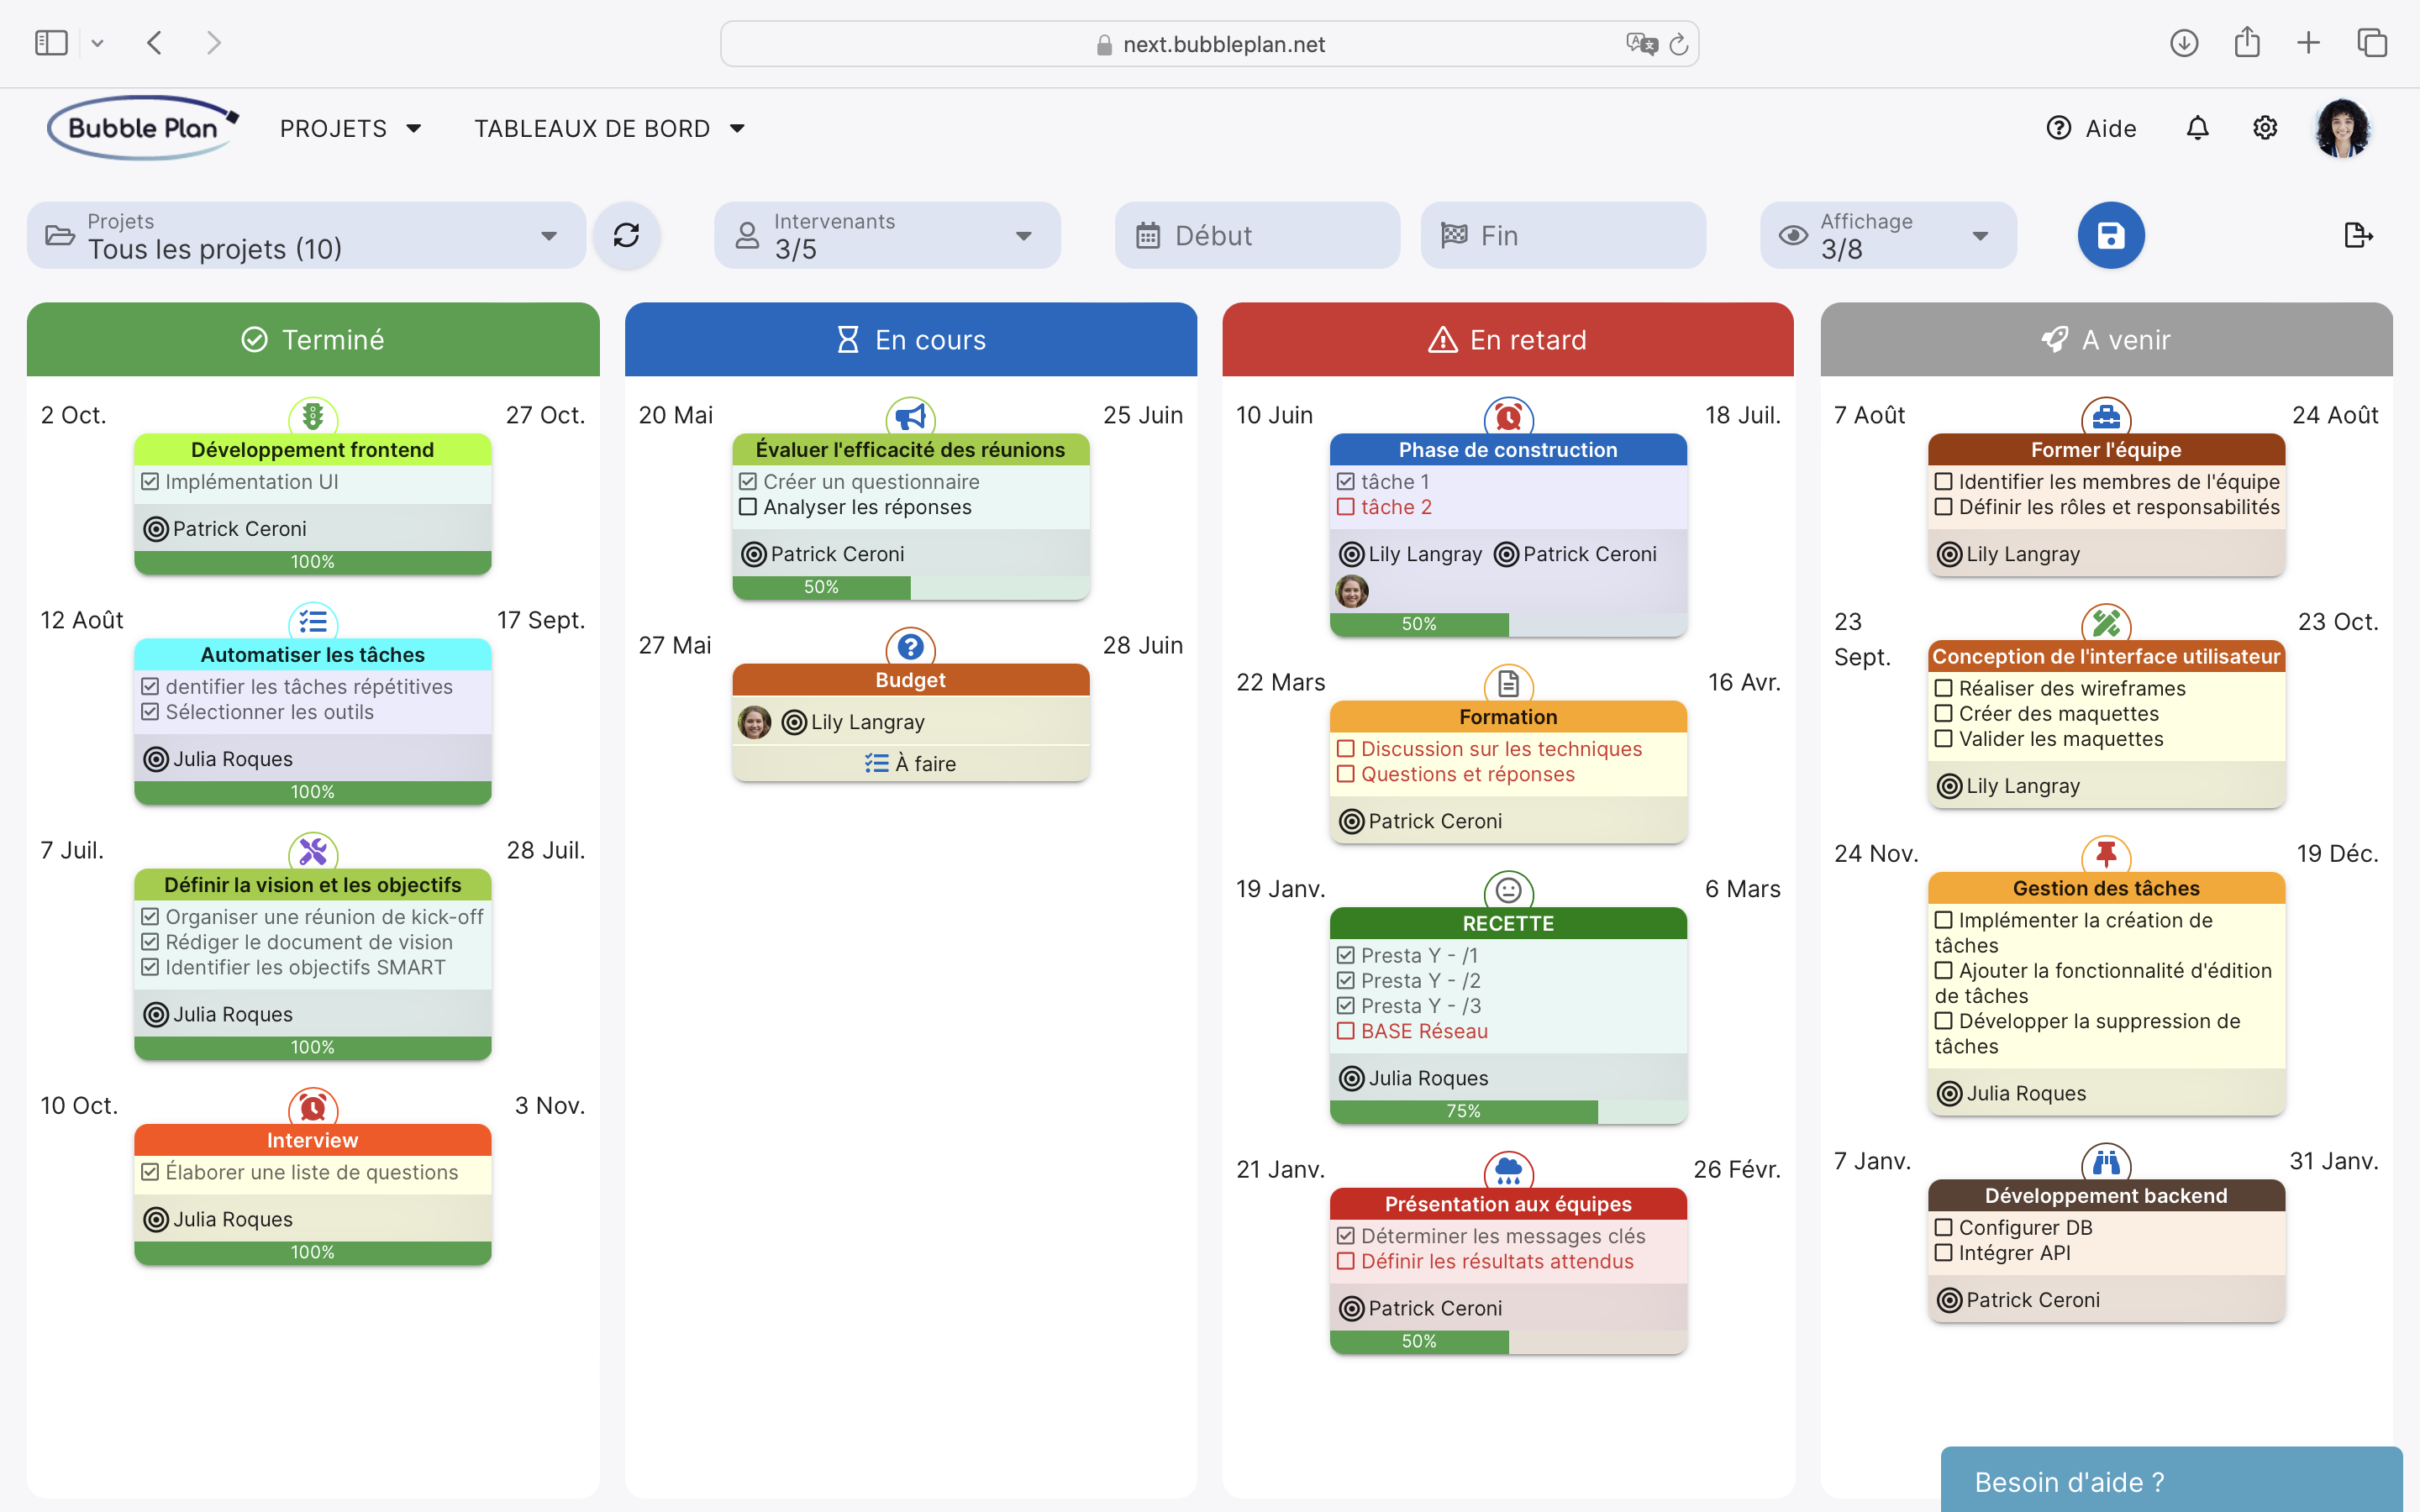Click the megaphone icon on Évaluer l'efficacité
The image size is (2420, 1512).
click(x=909, y=417)
